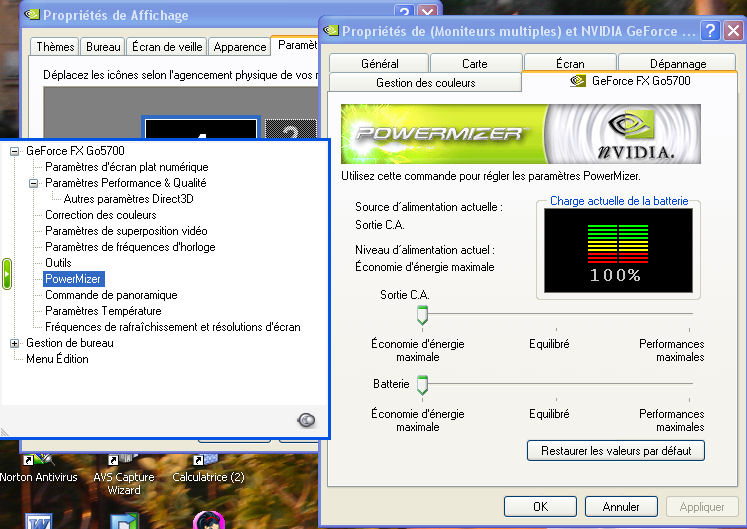Switch to the Carte tab
This screenshot has height=529, width=747.
coord(474,64)
